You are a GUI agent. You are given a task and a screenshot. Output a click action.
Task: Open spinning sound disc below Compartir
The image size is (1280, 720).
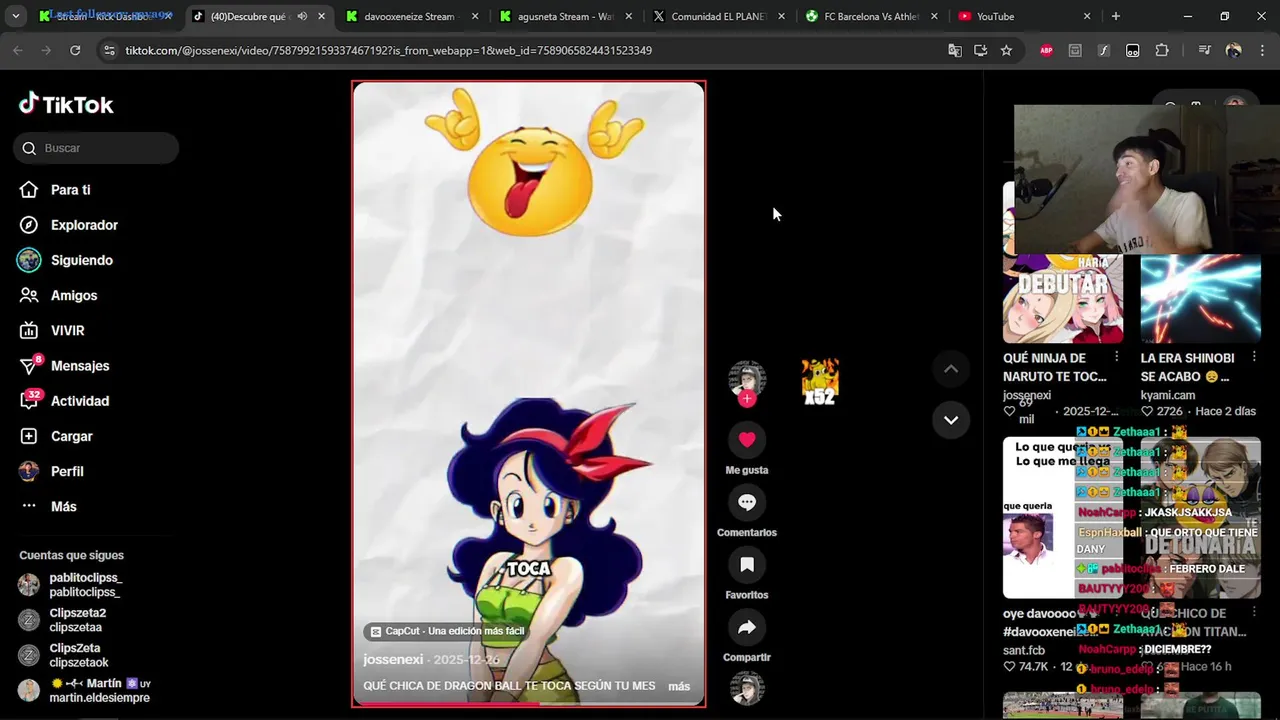(x=747, y=688)
